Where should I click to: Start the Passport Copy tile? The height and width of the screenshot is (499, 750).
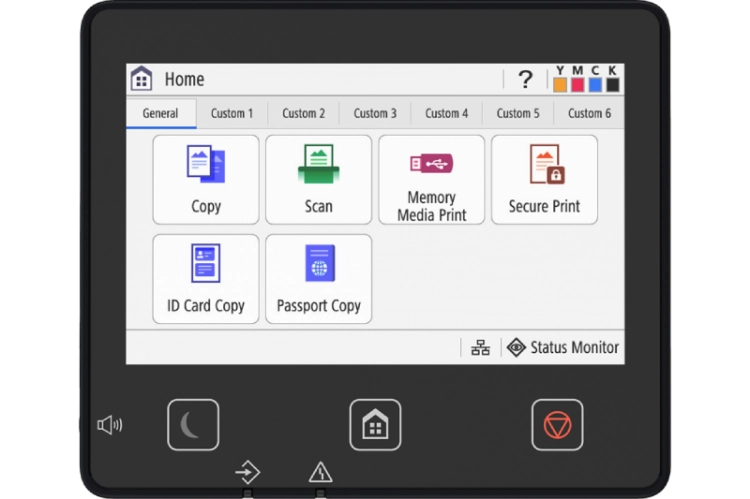pyautogui.click(x=319, y=279)
